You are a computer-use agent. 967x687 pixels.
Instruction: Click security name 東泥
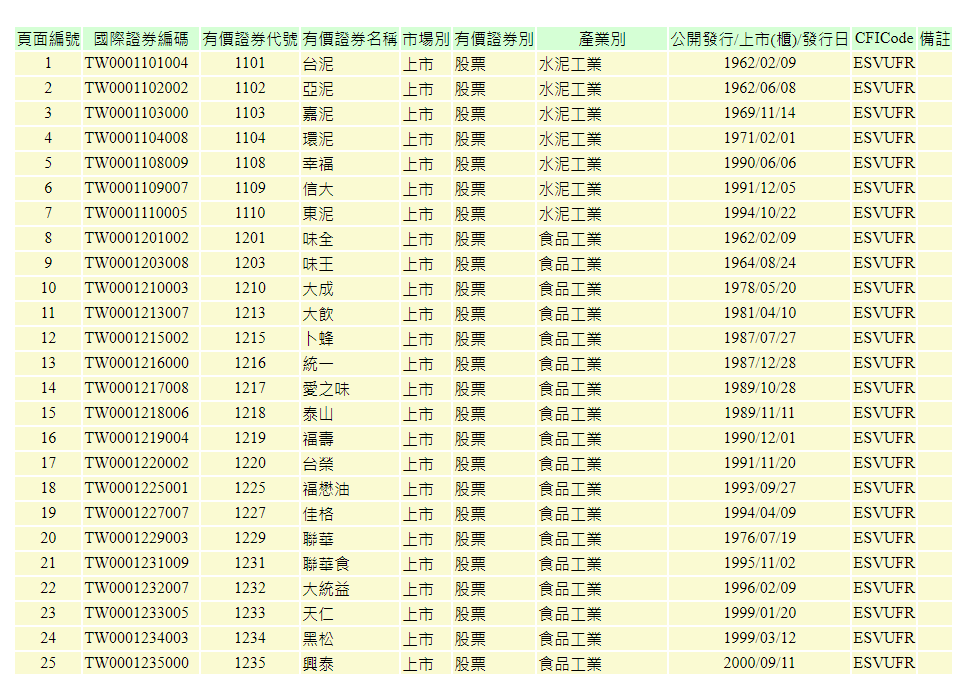point(318,214)
